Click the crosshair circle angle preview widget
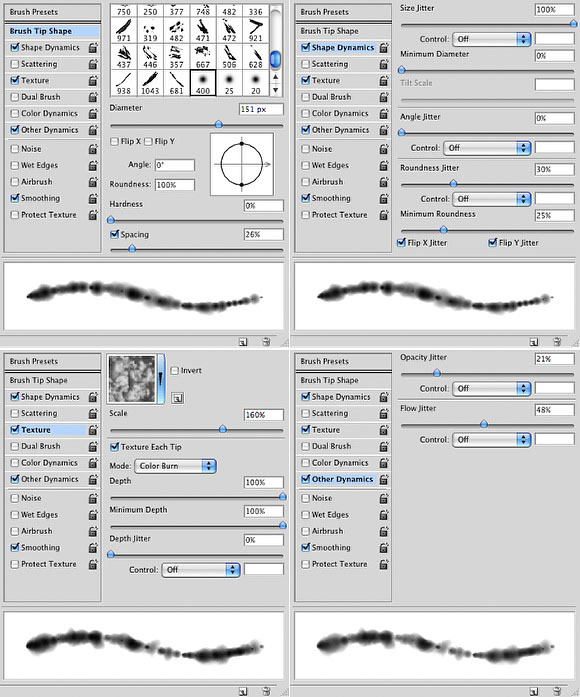Screen dimensions: 580x697 [x=242, y=164]
